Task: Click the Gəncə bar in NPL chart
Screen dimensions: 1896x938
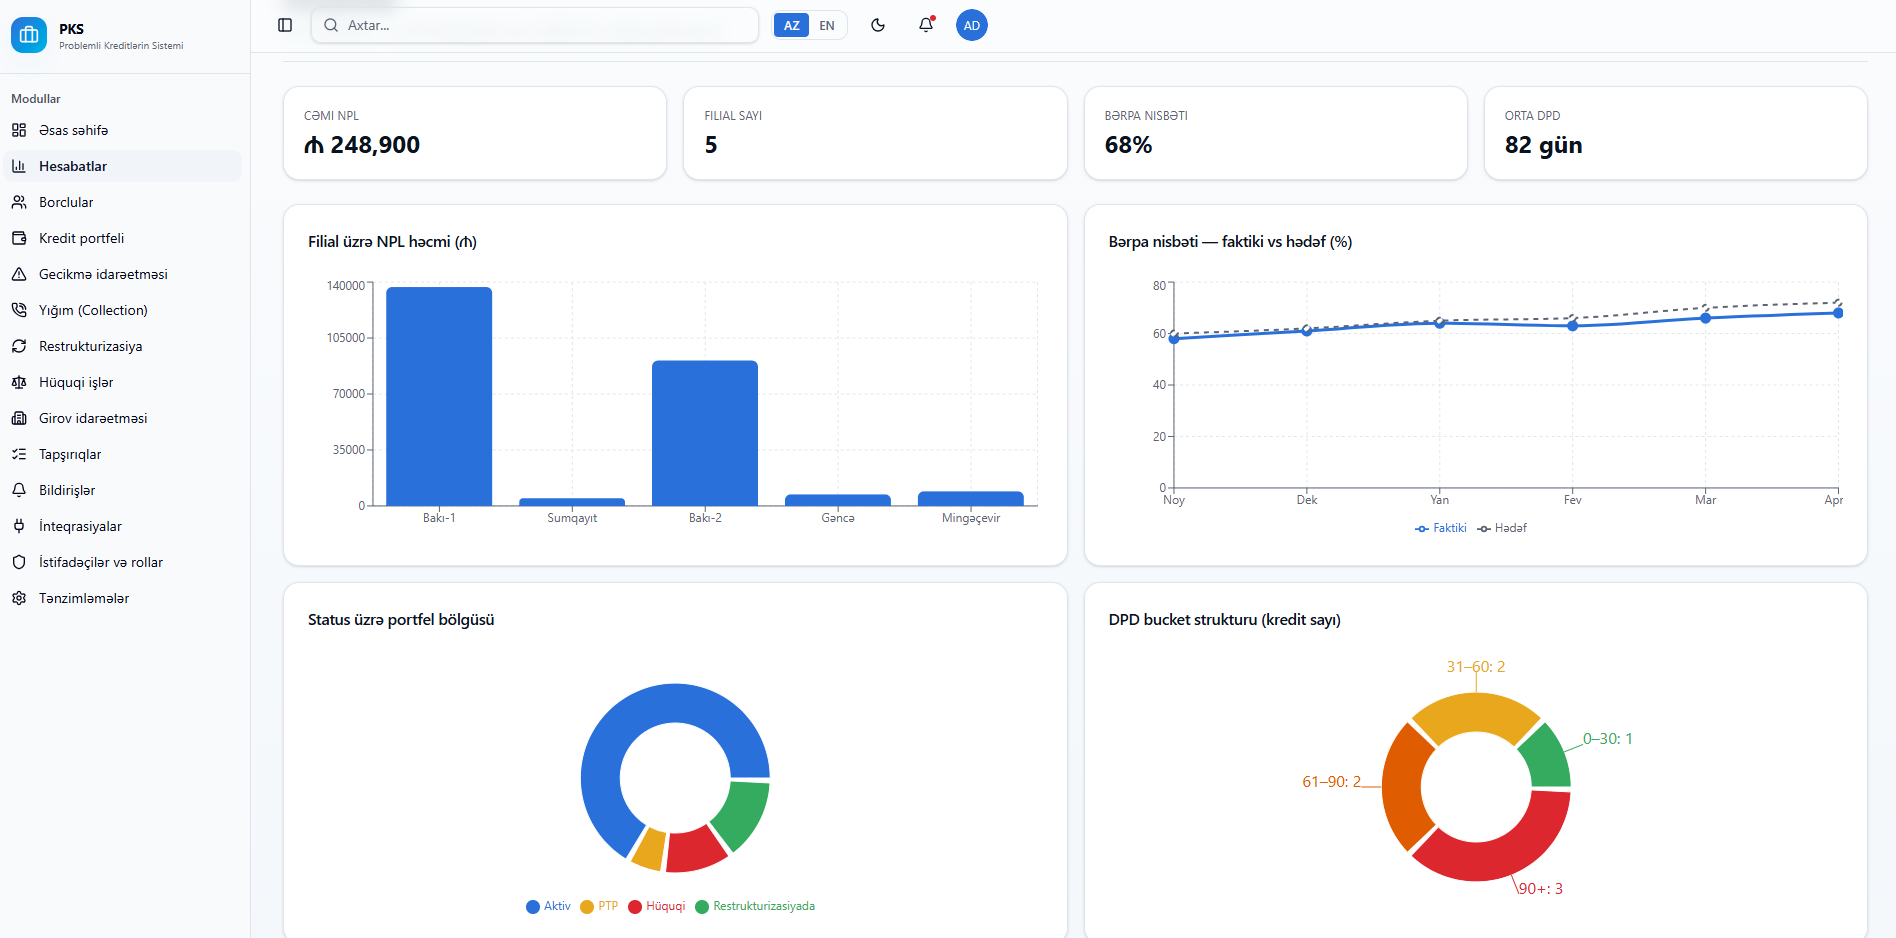Action: point(838,500)
